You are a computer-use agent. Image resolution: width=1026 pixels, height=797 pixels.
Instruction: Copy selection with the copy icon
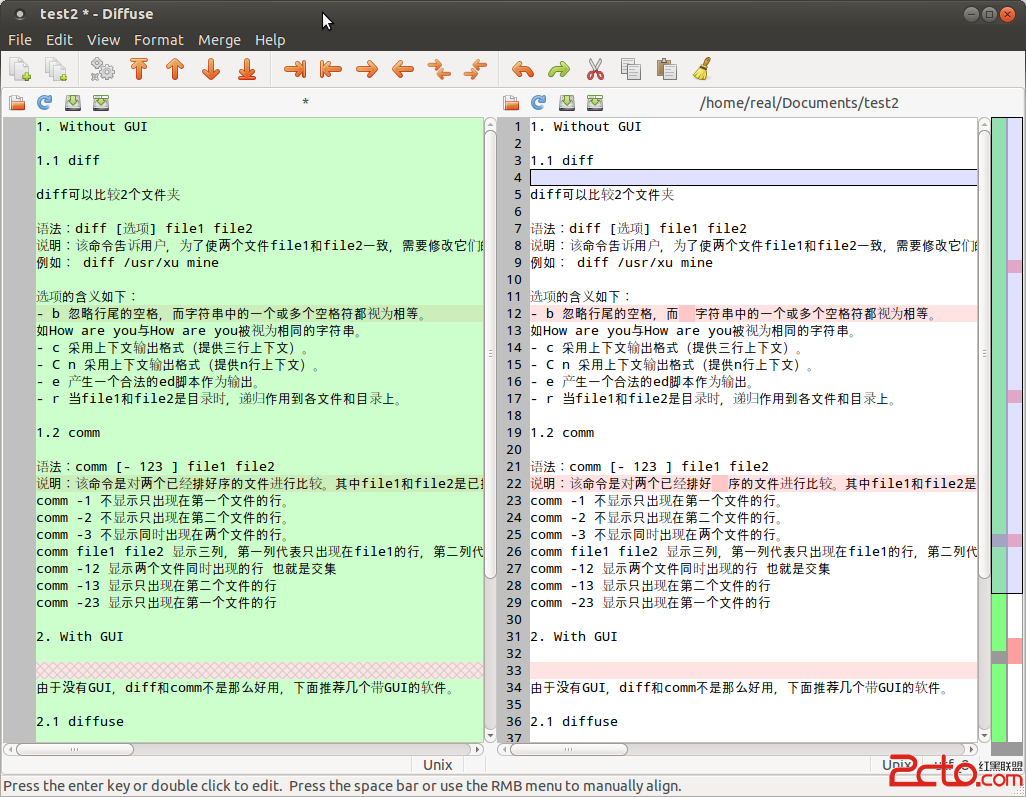pyautogui.click(x=631, y=69)
